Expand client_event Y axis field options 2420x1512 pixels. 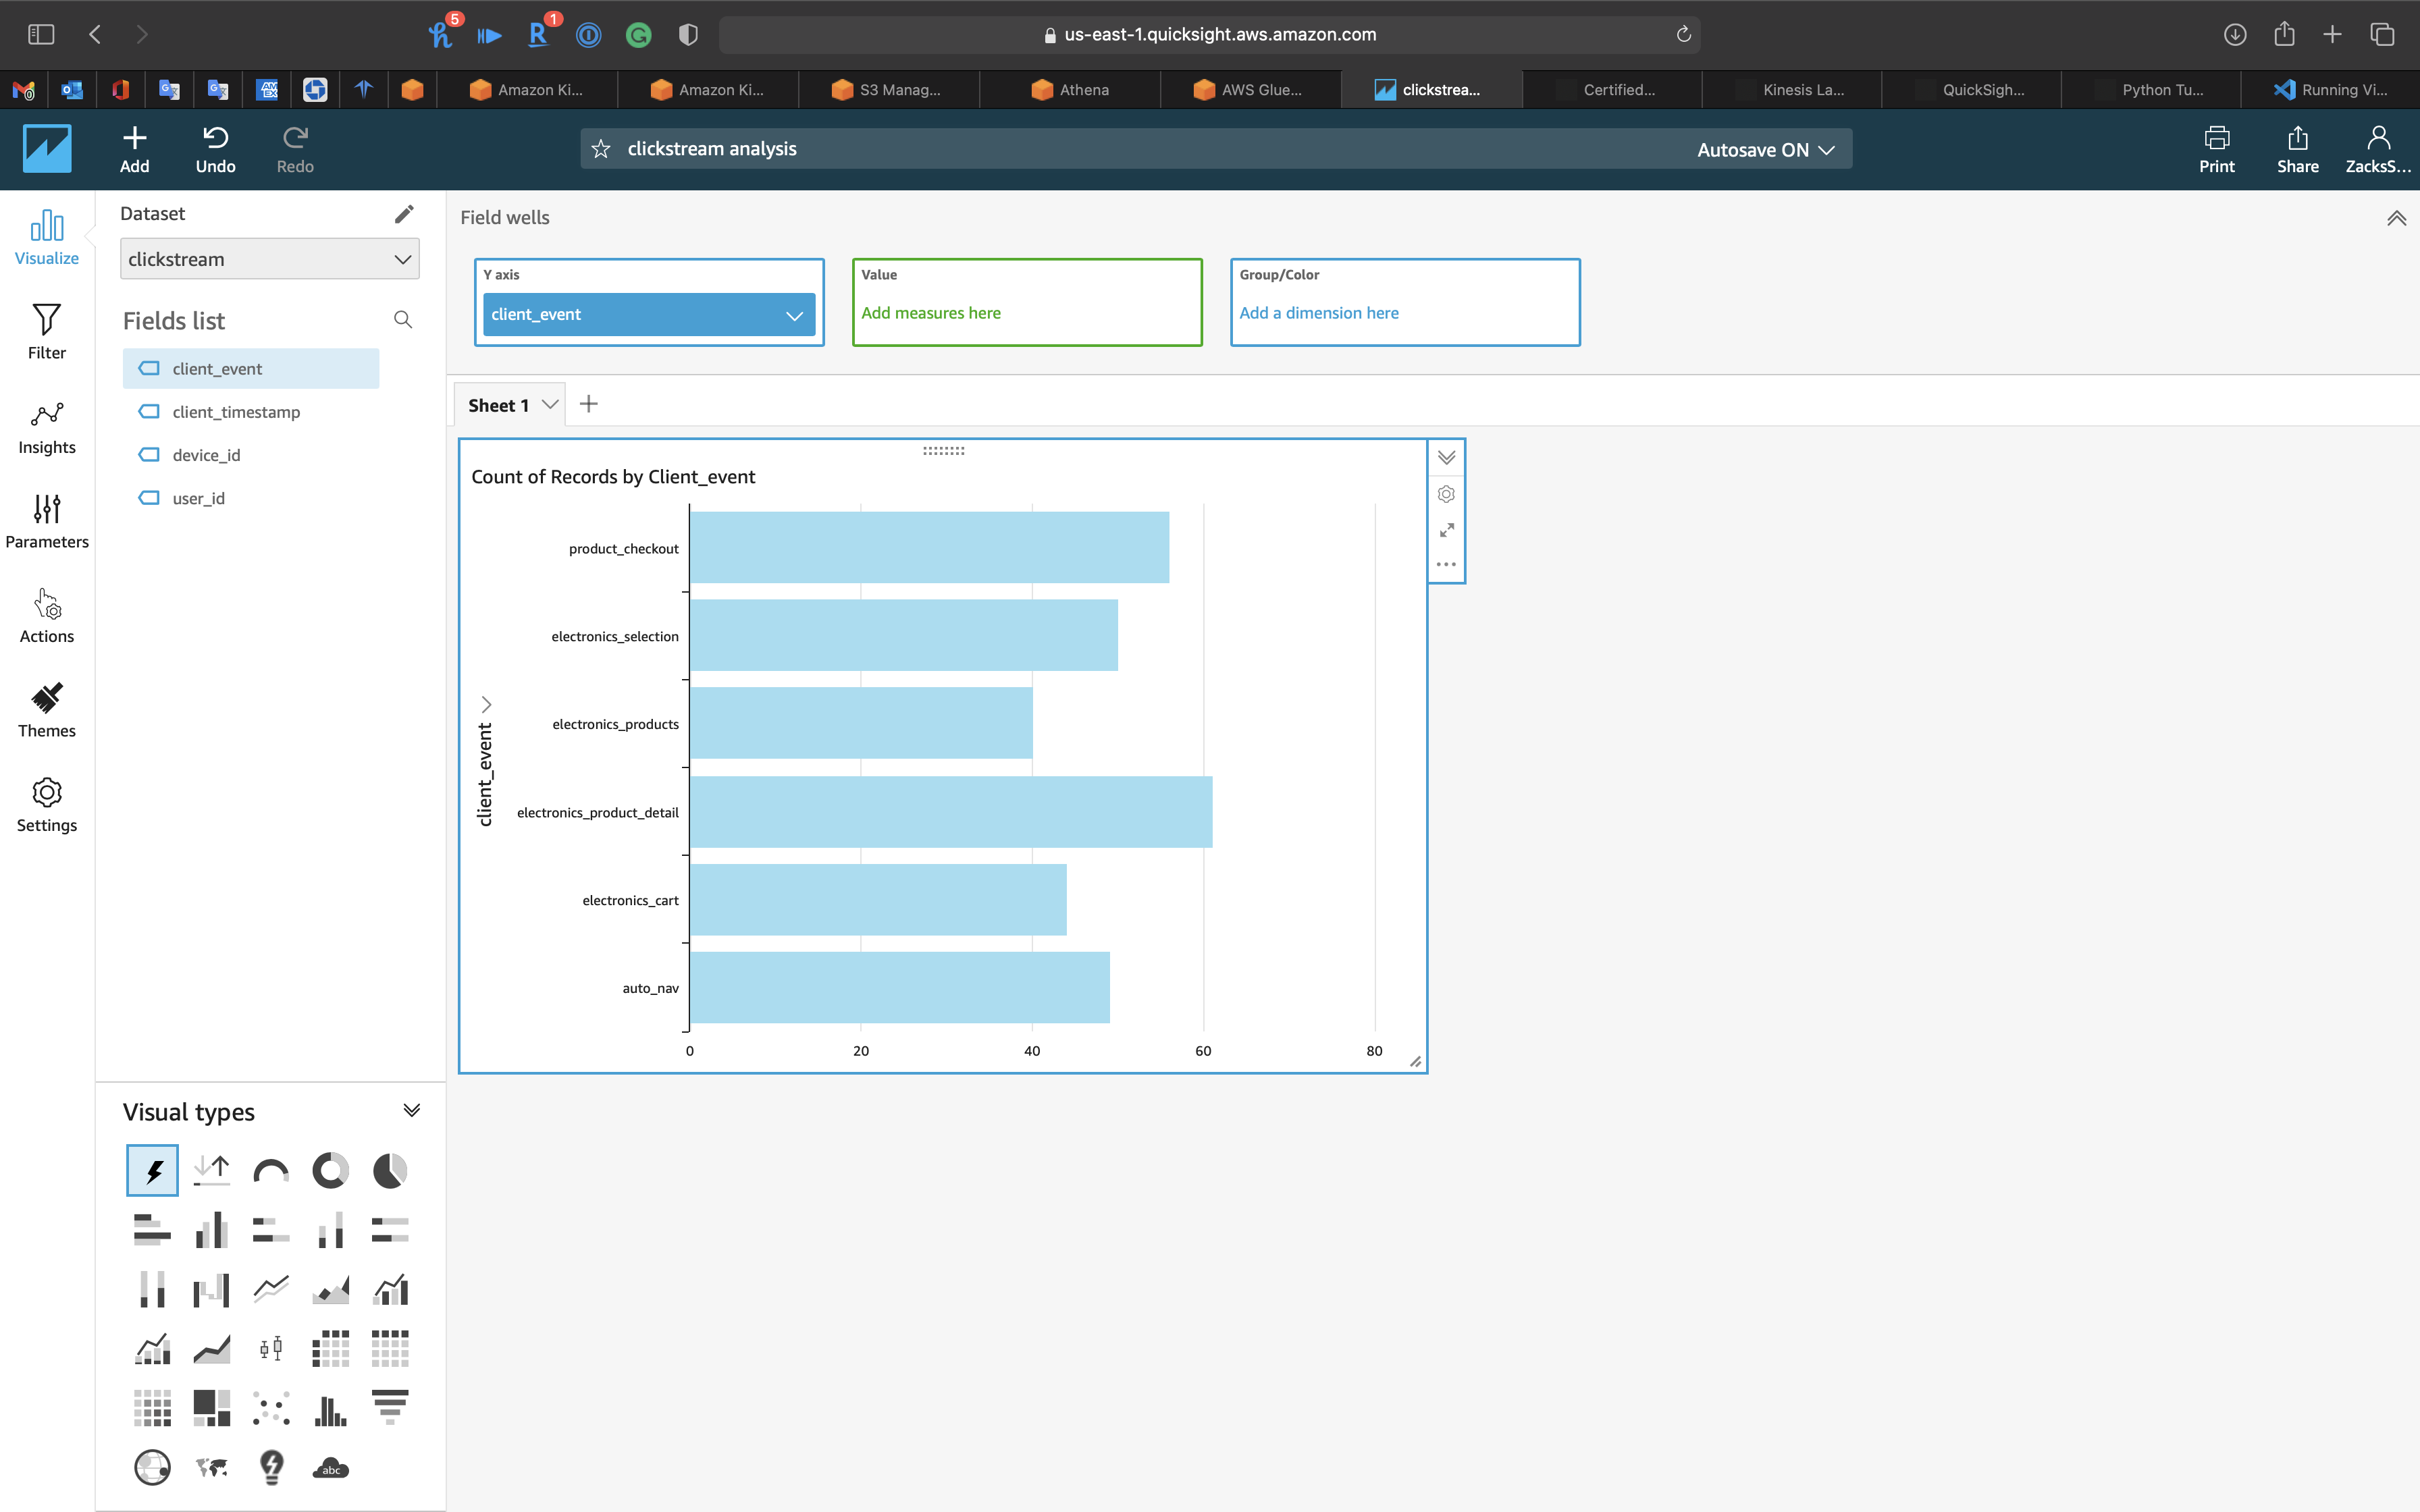[794, 315]
